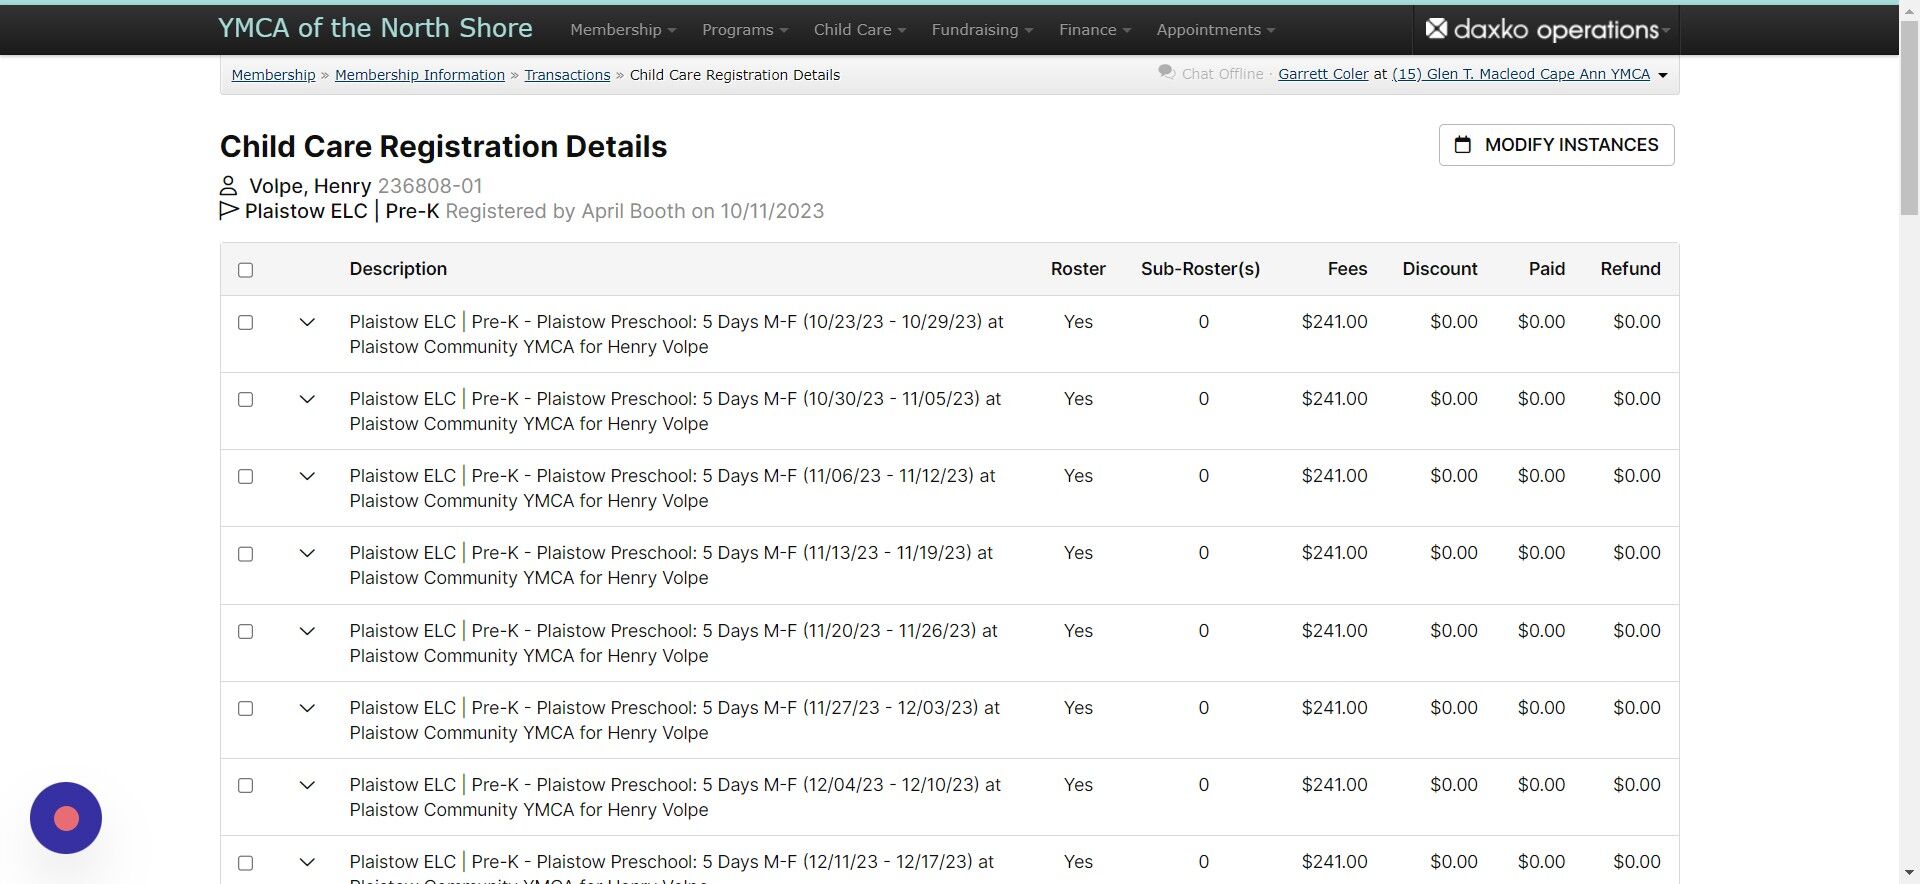Open the Appointments menu
The image size is (1920, 884).
click(x=1216, y=30)
